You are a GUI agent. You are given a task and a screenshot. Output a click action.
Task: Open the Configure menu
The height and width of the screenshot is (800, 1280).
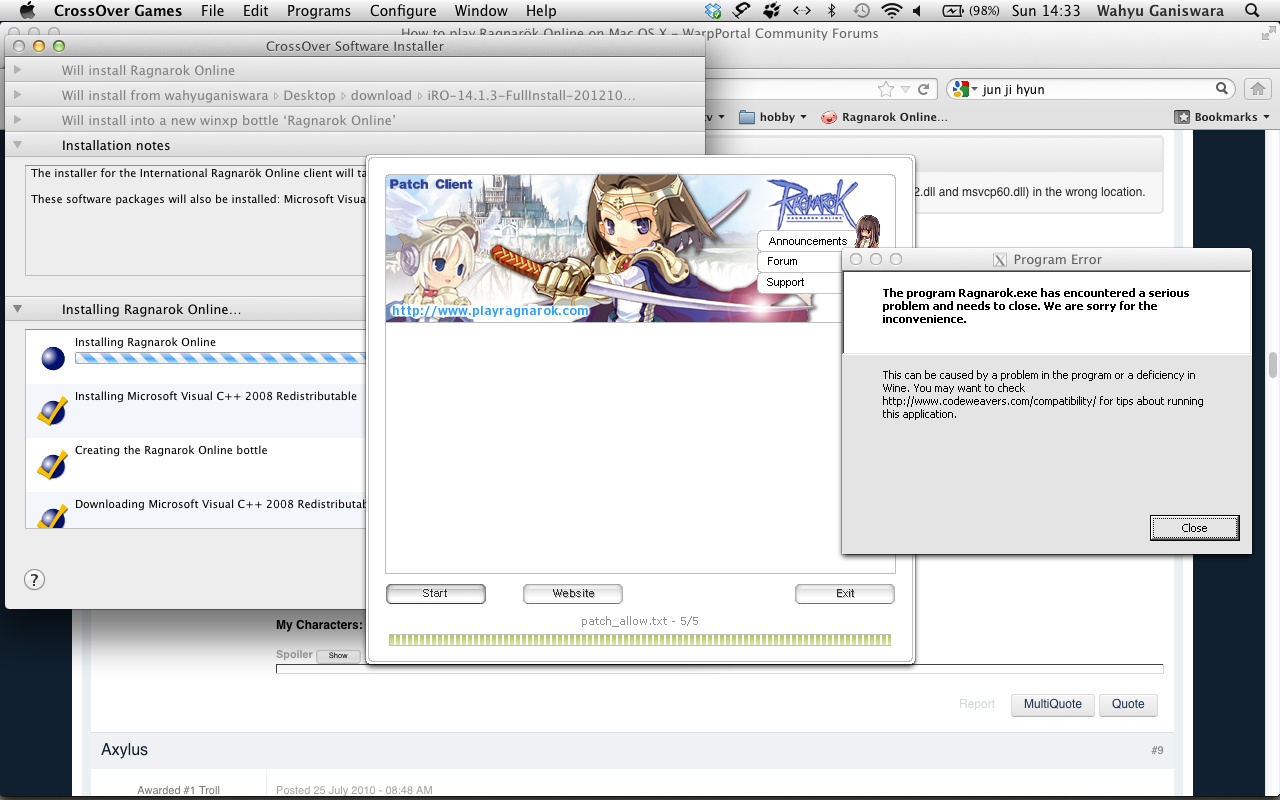click(x=403, y=11)
